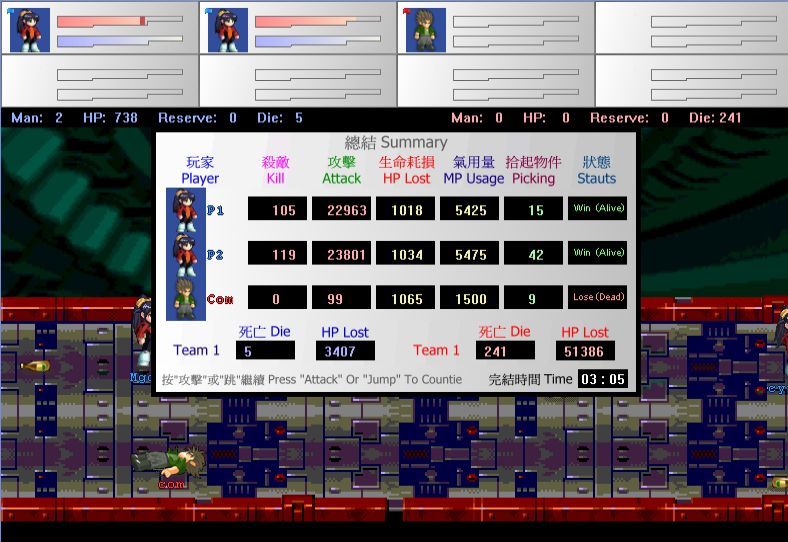Select the MP Usage column header
The width and height of the screenshot is (788, 542).
473,170
